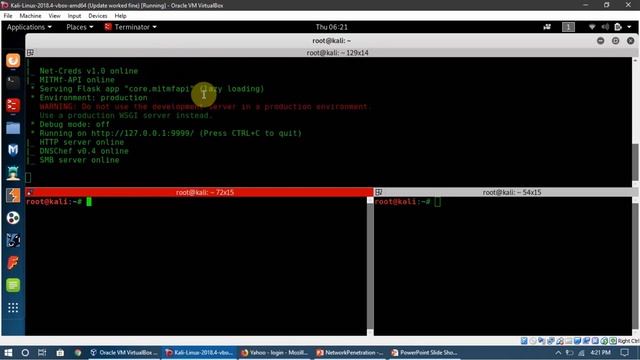Launch the black terminal icon in the dock
This screenshot has height=360, width=640.
[x=13, y=83]
